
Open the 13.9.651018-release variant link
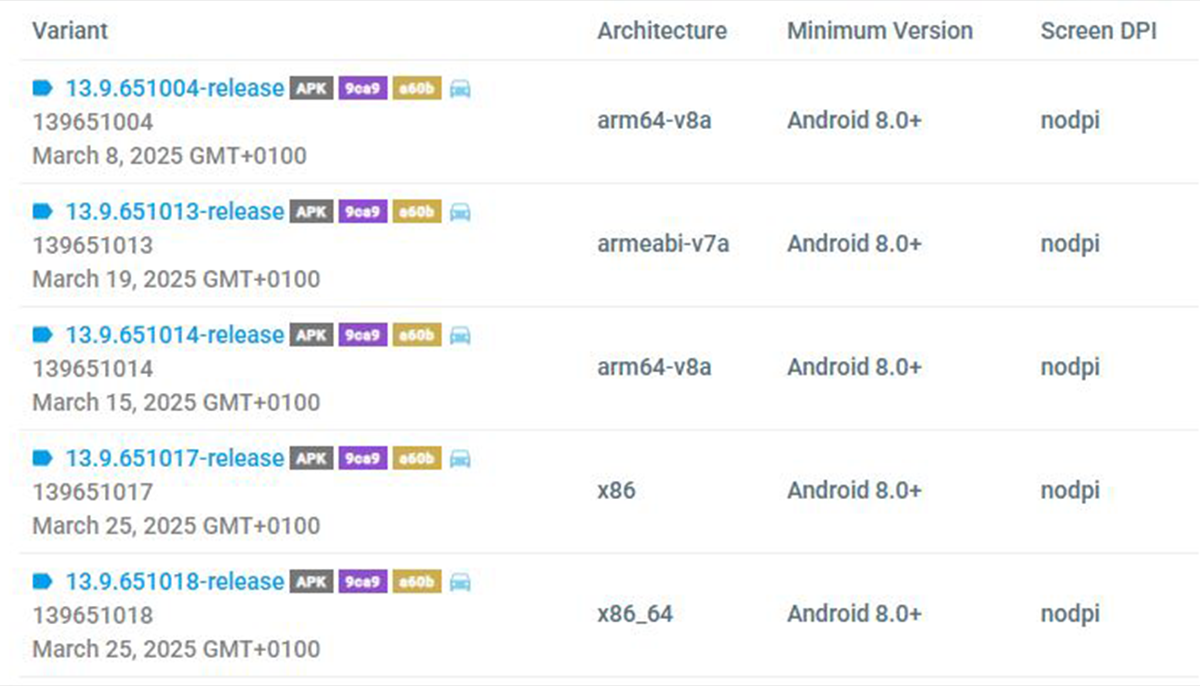click(175, 582)
